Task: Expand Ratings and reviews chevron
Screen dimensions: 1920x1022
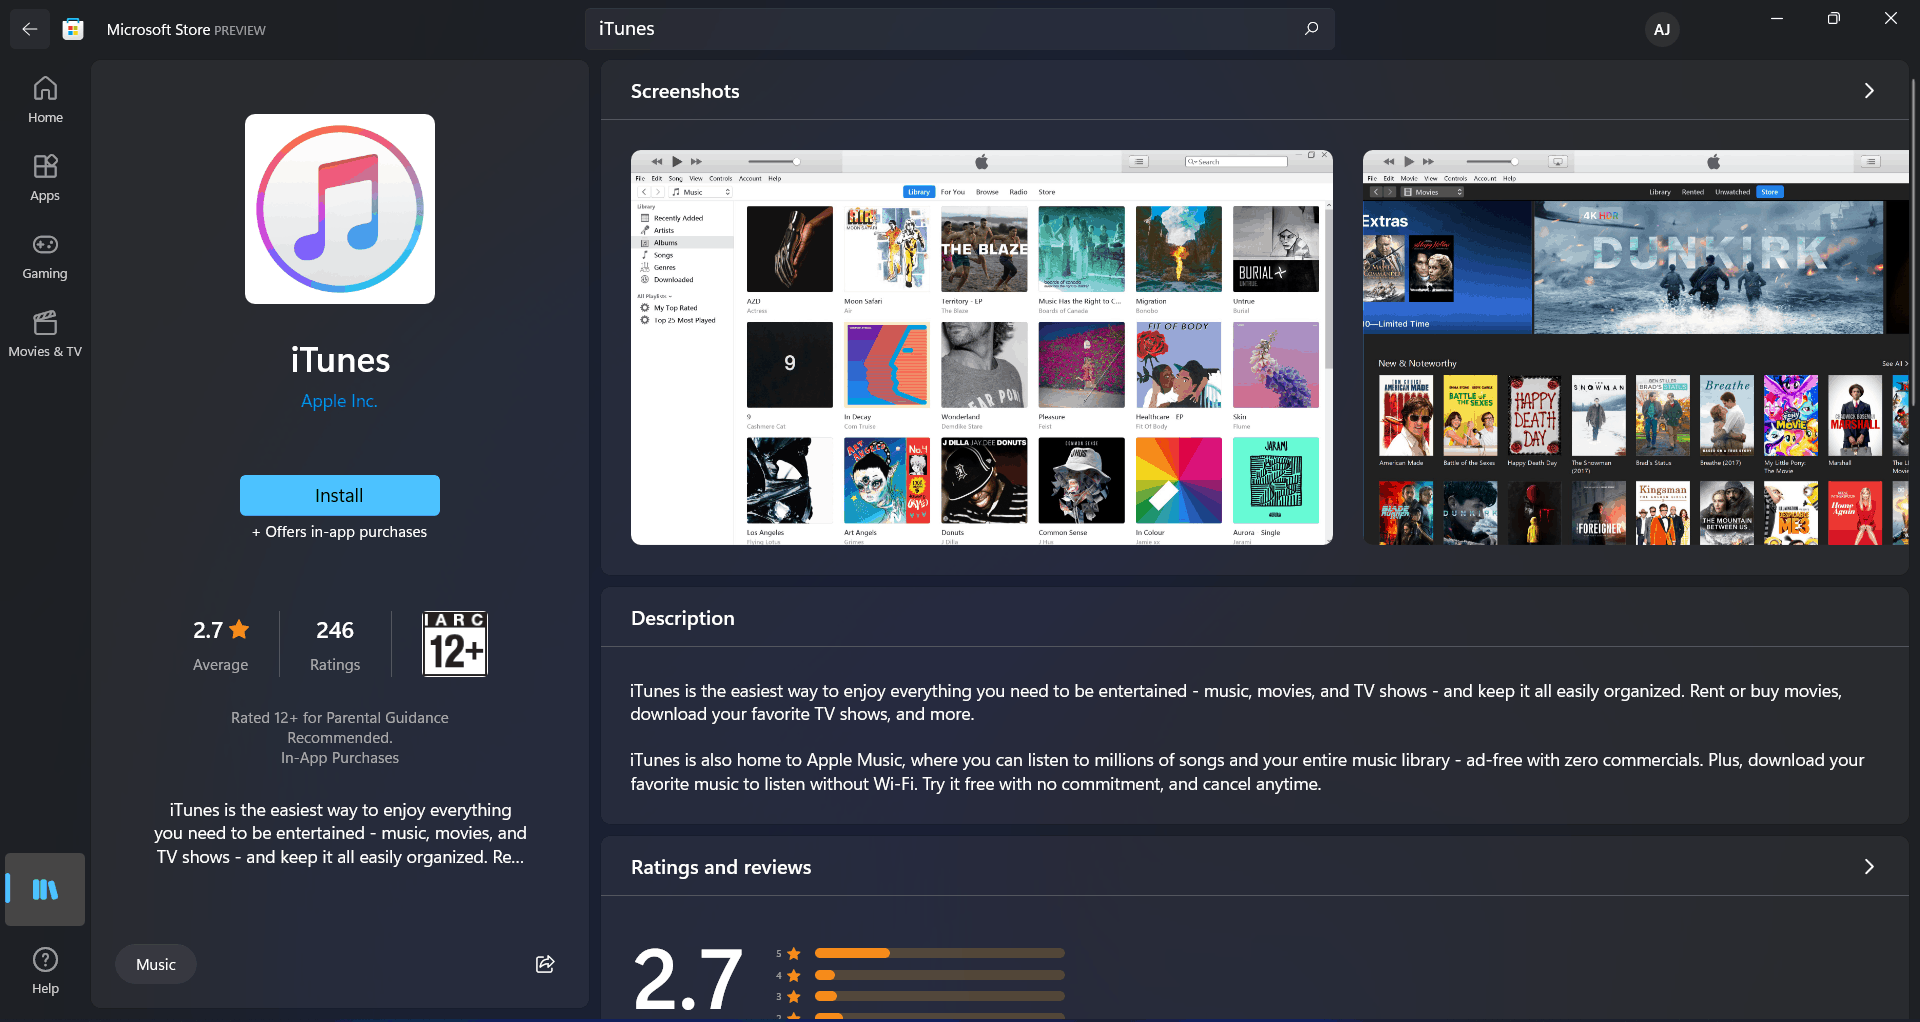Action: (x=1868, y=867)
